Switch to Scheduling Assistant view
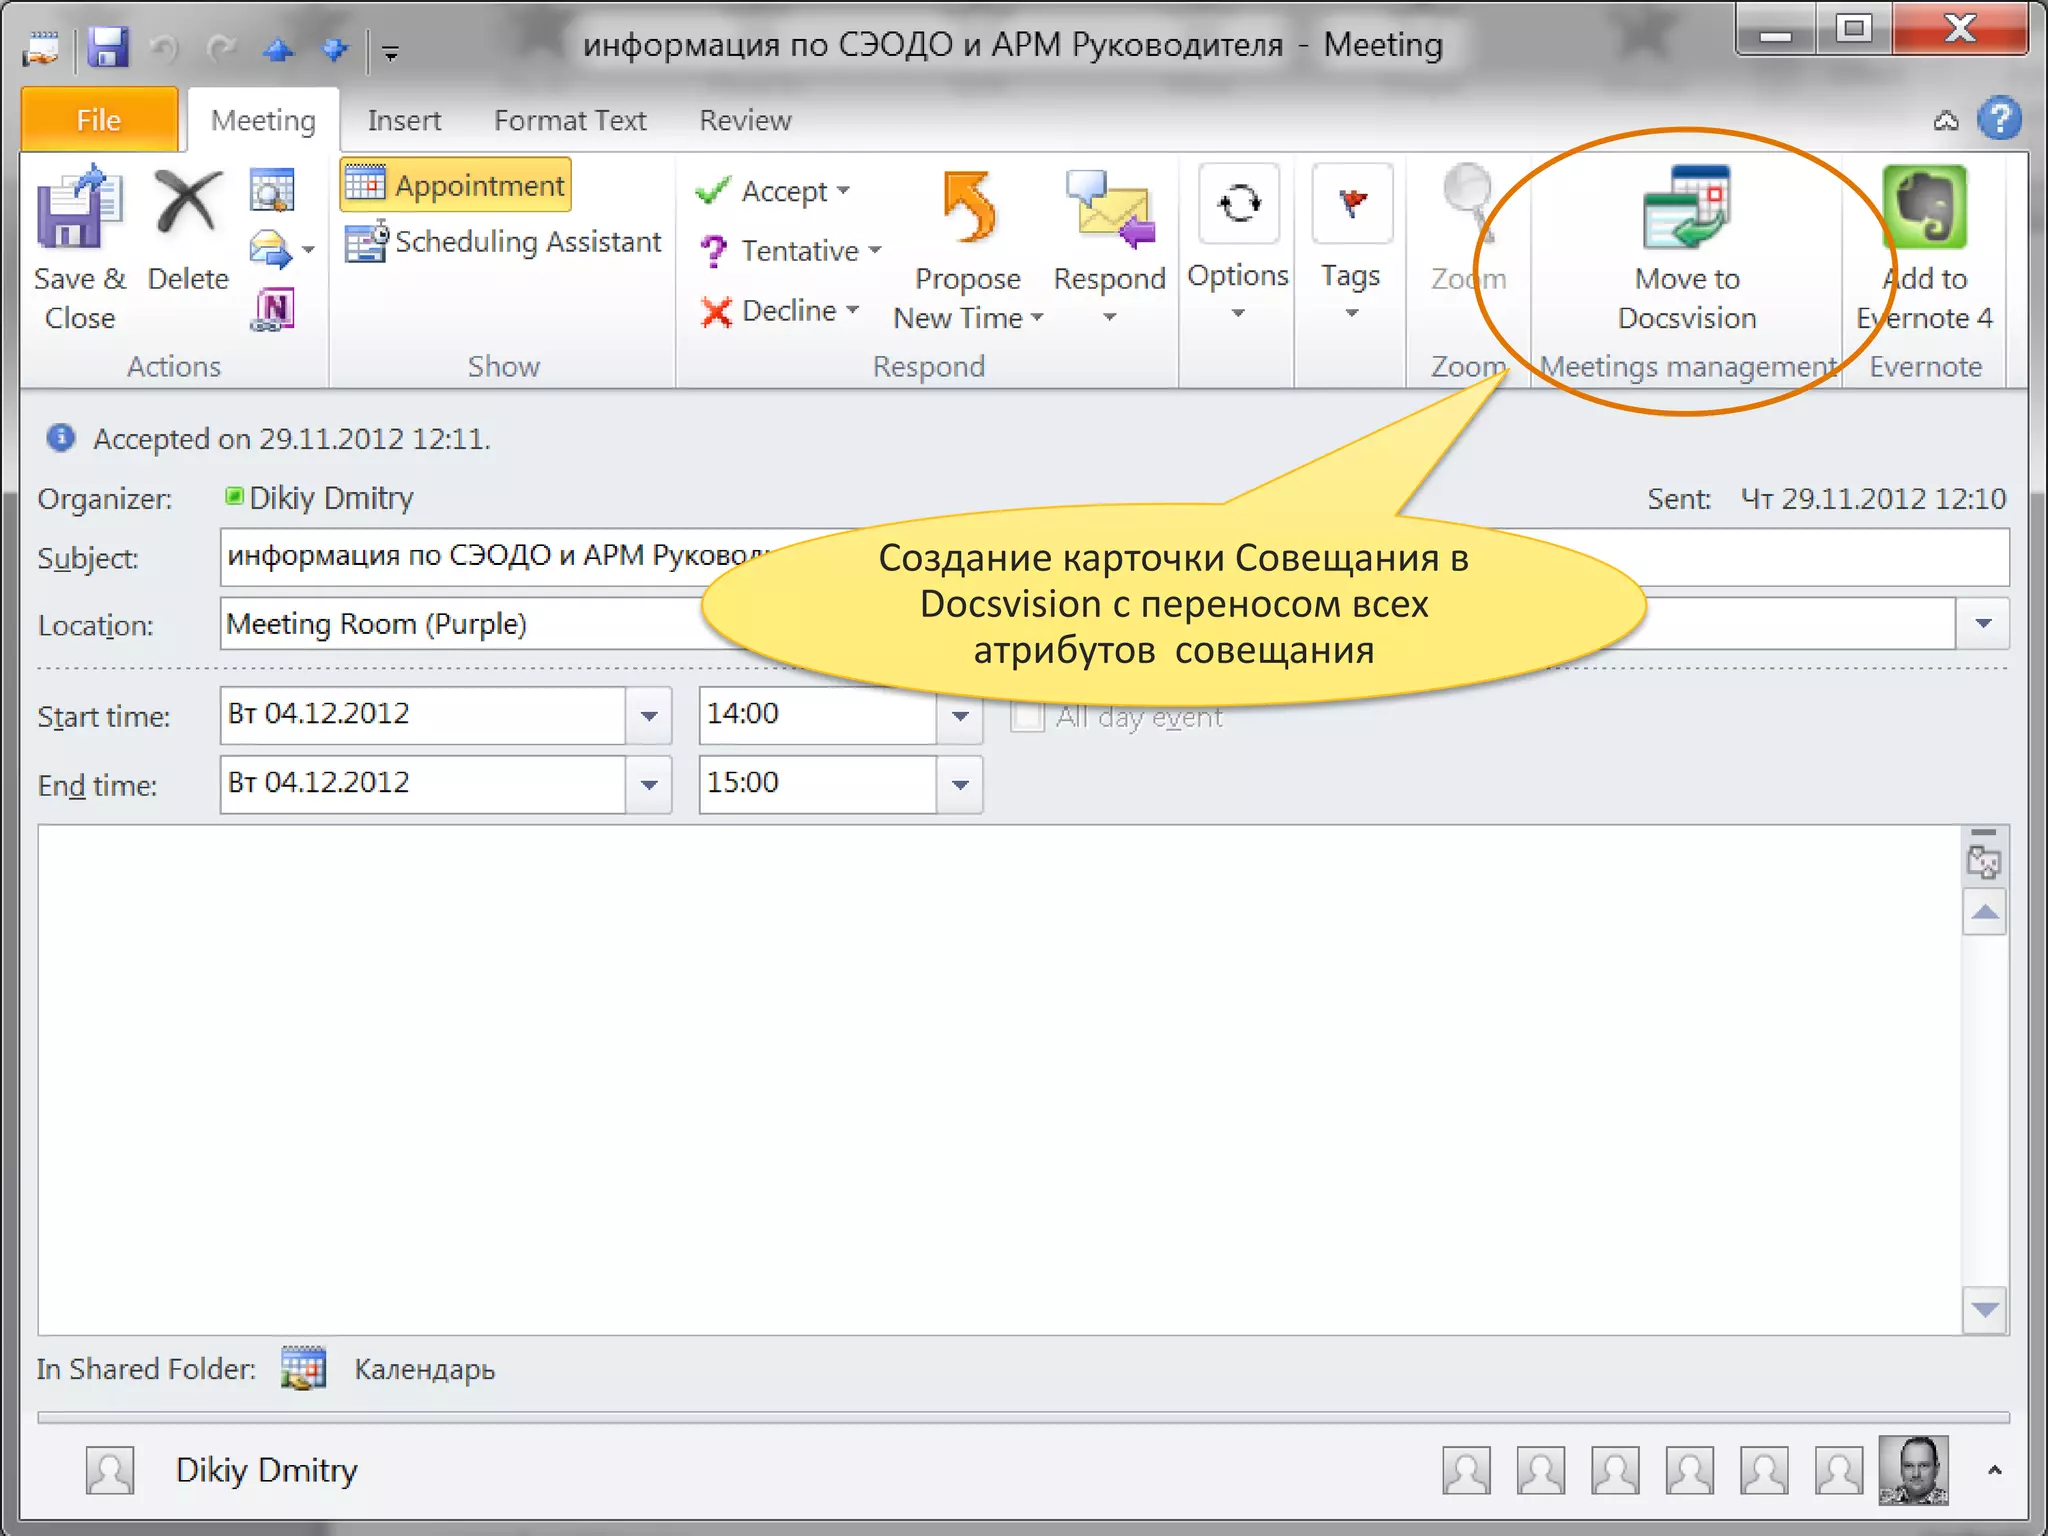 click(x=503, y=242)
